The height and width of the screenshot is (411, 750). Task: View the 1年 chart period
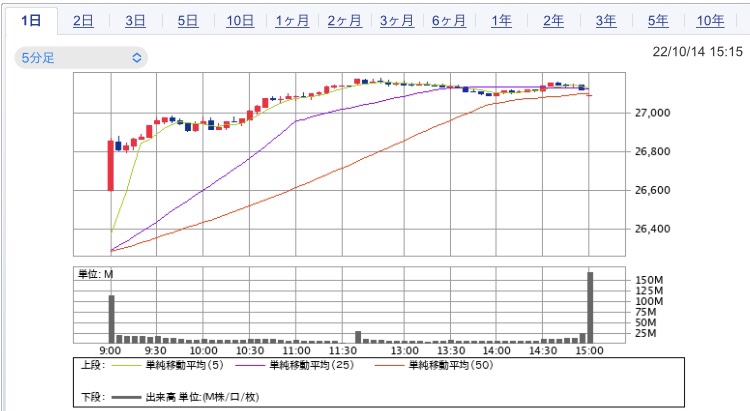point(501,21)
